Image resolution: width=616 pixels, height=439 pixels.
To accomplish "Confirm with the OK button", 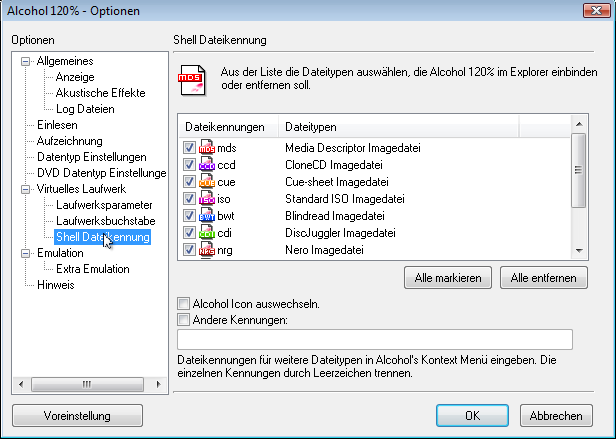I will [x=472, y=416].
